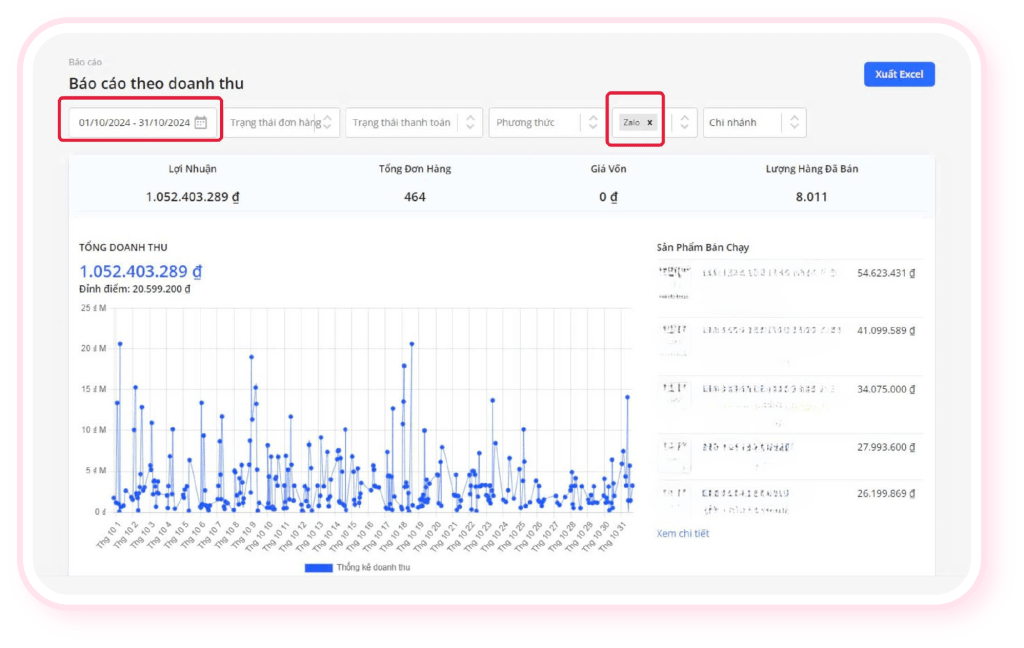Screen dimensions: 1024x648
Task: Click the arrows beside the Zalo tag
Action: point(684,123)
